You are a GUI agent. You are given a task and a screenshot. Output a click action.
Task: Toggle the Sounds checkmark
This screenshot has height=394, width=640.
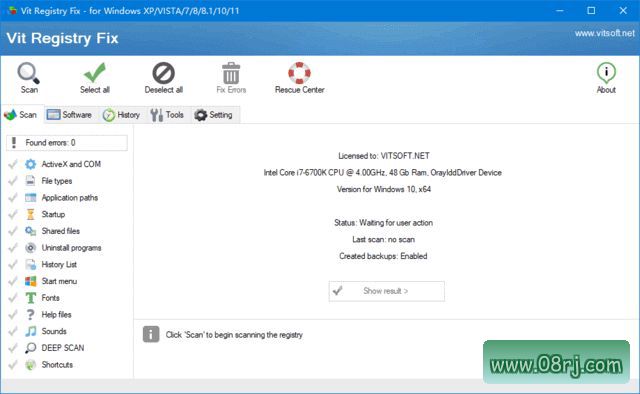13,331
